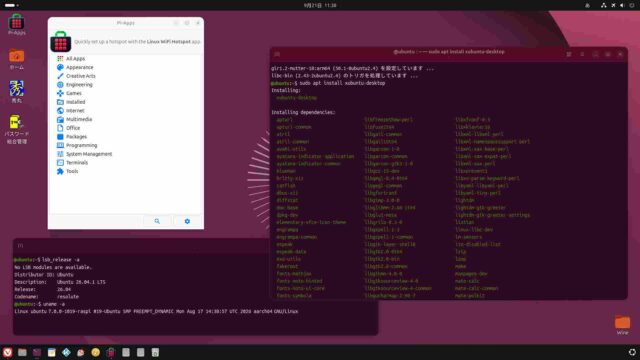
Task: Select the Appearance category in Pi-Apps
Action: (75, 67)
